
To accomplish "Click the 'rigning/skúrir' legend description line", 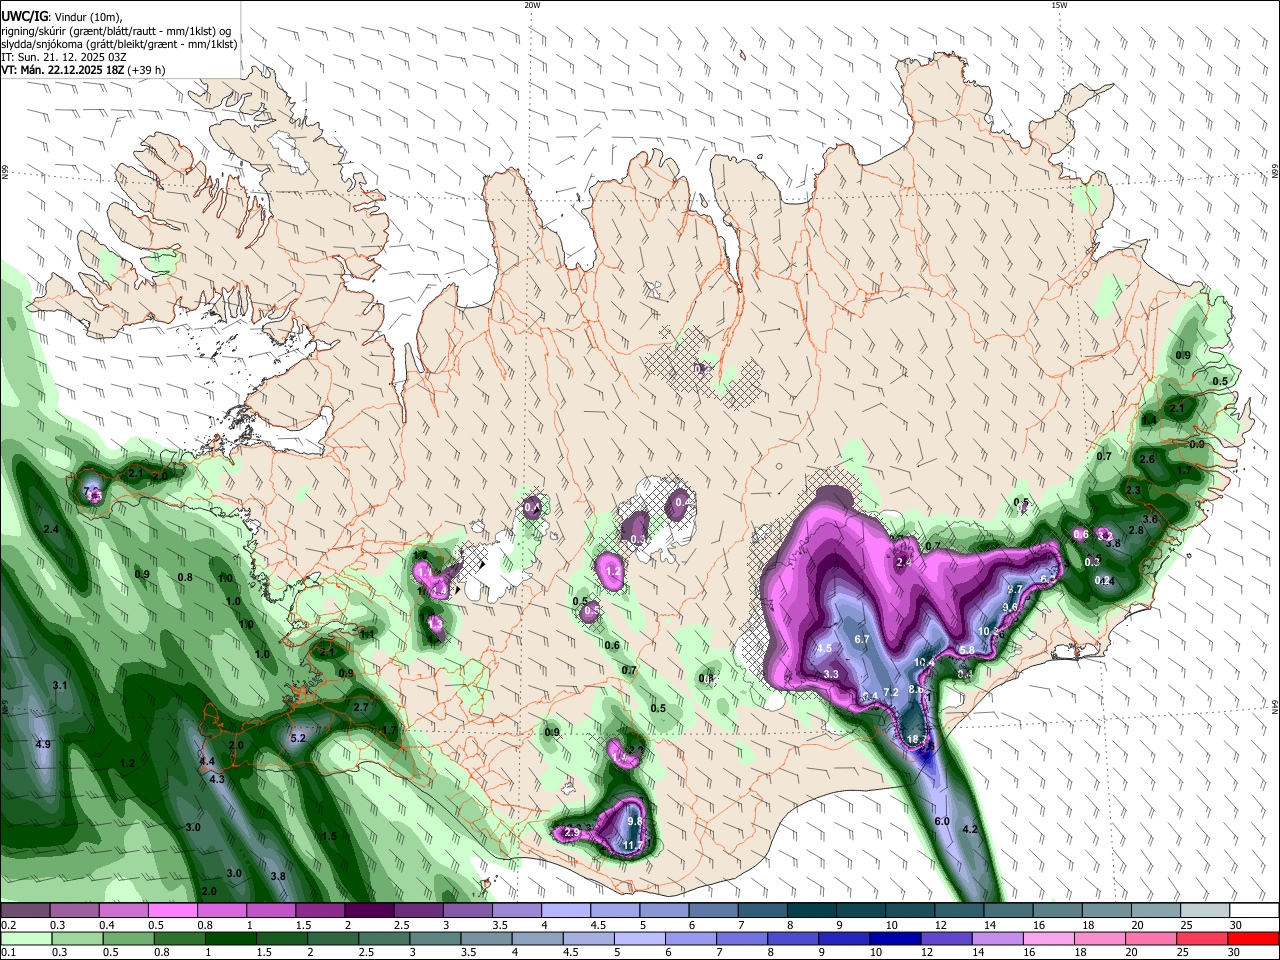I will click(x=116, y=31).
